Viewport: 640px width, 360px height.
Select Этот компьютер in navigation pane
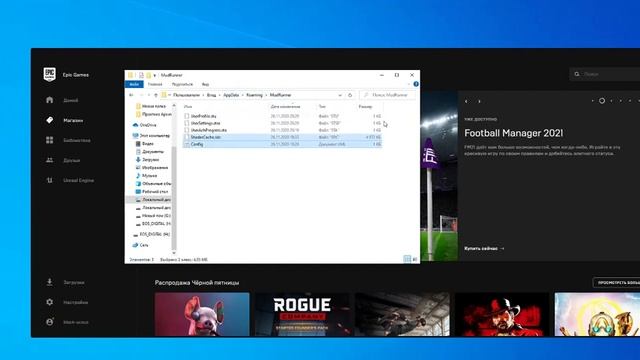click(x=151, y=136)
